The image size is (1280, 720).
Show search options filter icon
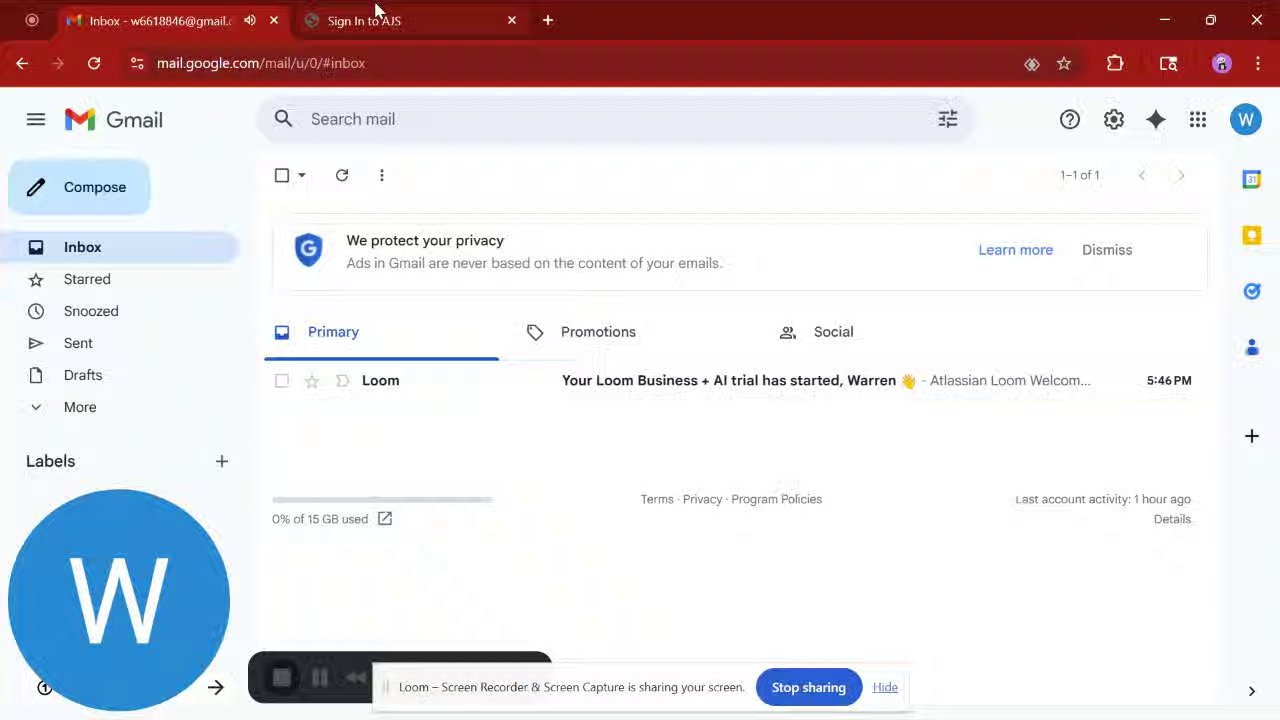point(947,119)
